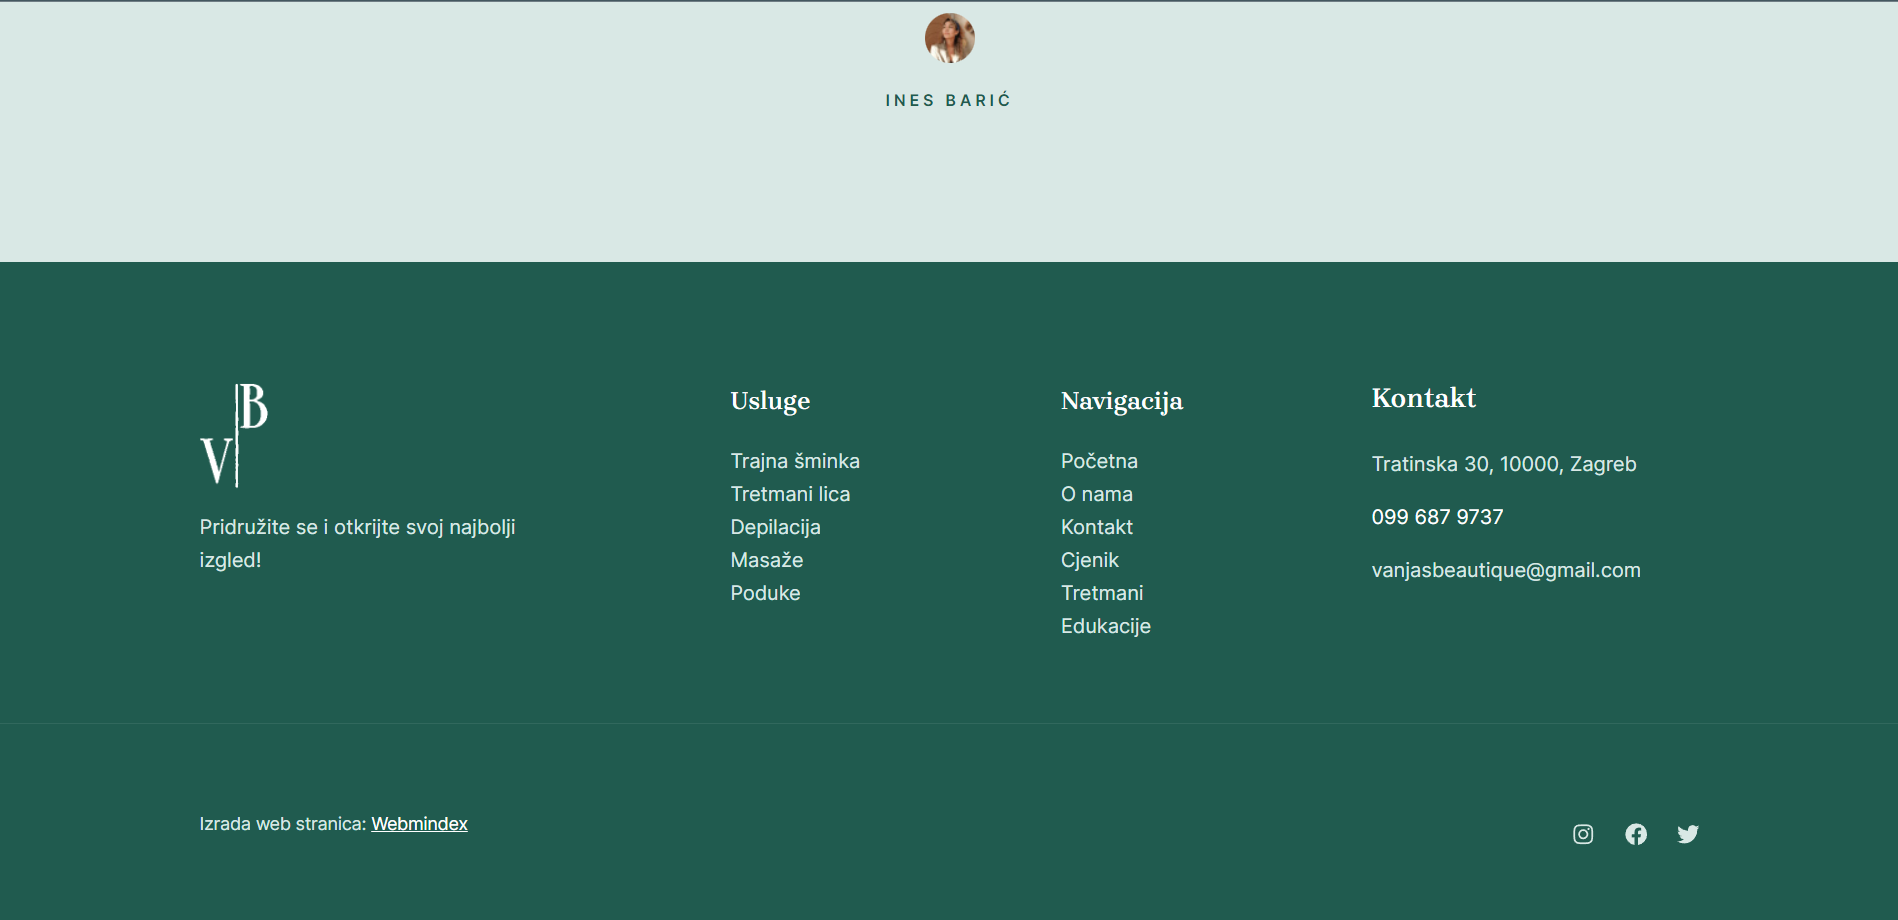Click the VB logo in footer

pos(234,435)
